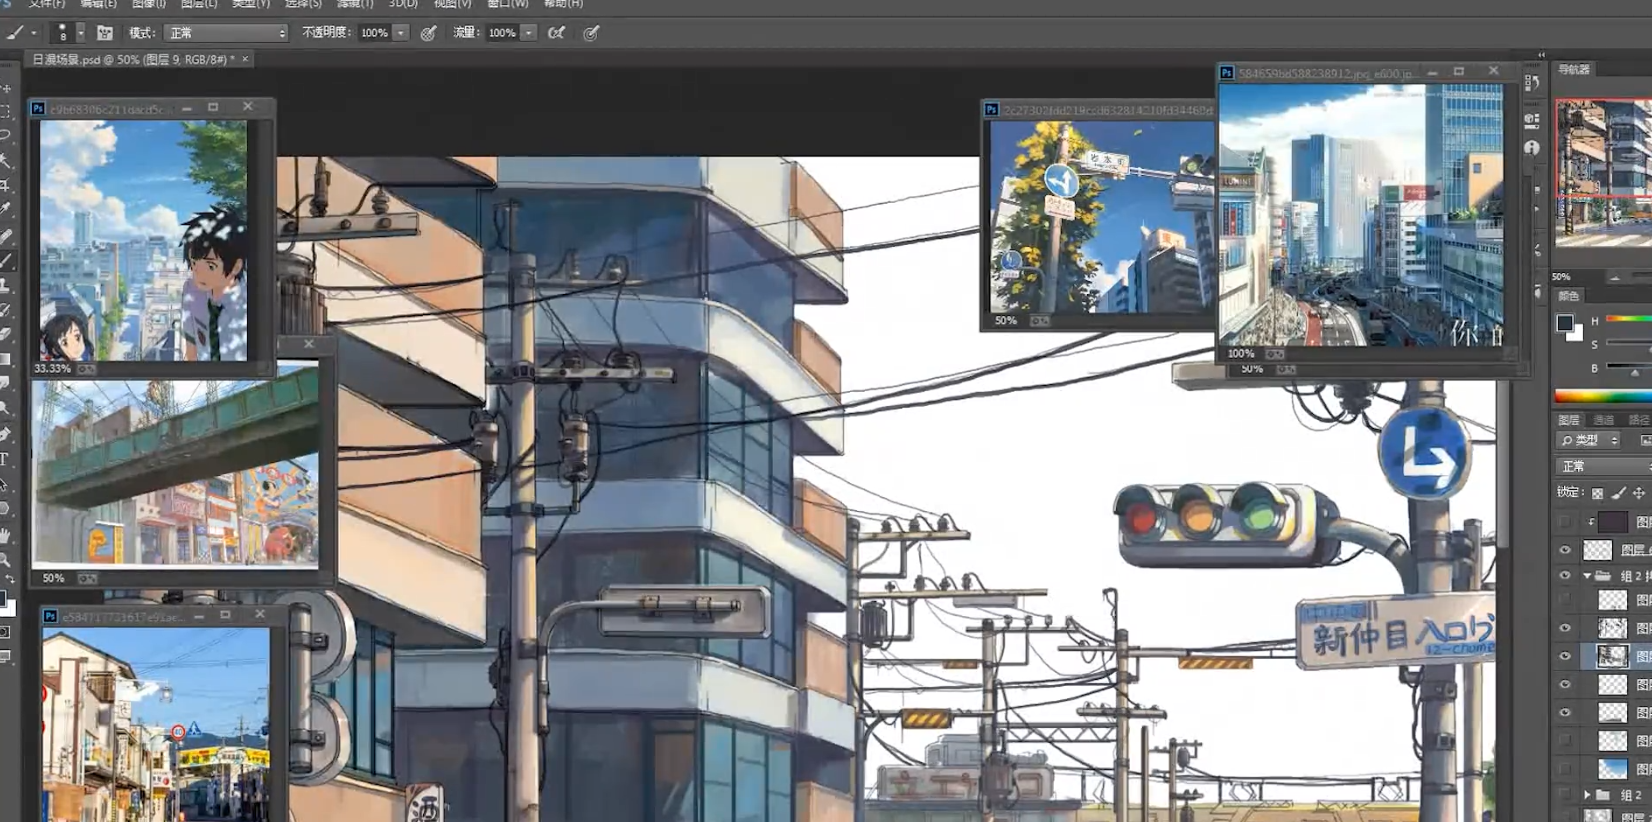Select the Brush tool in the toolbox
Viewport: 1652px width, 822px height.
[x=6, y=260]
